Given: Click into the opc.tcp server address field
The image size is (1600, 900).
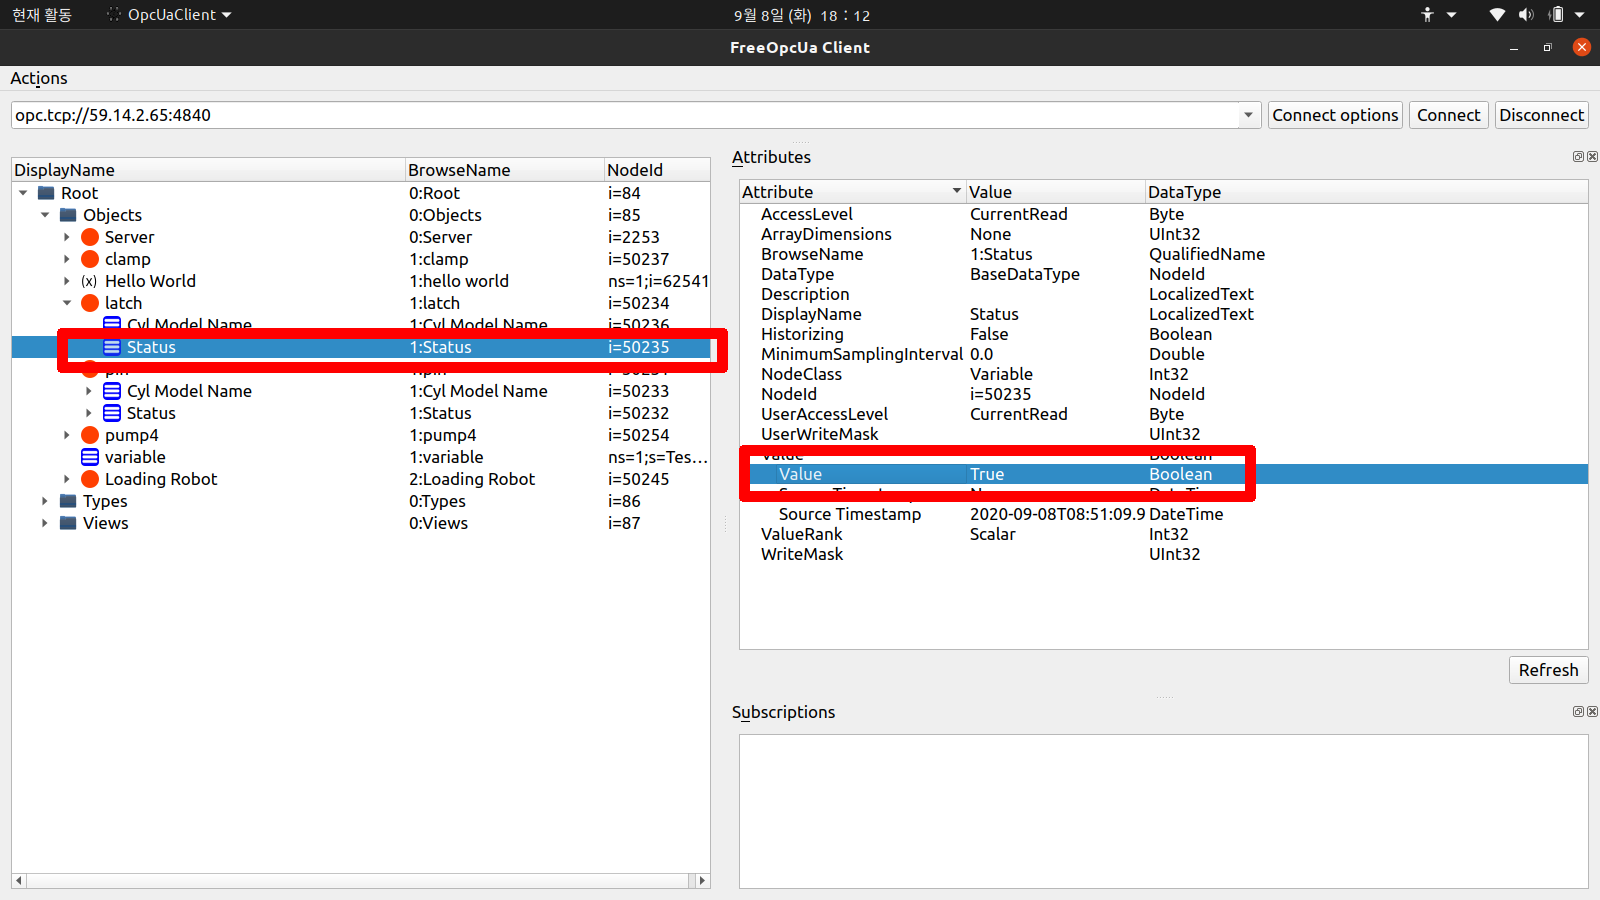Looking at the screenshot, I should coord(620,115).
